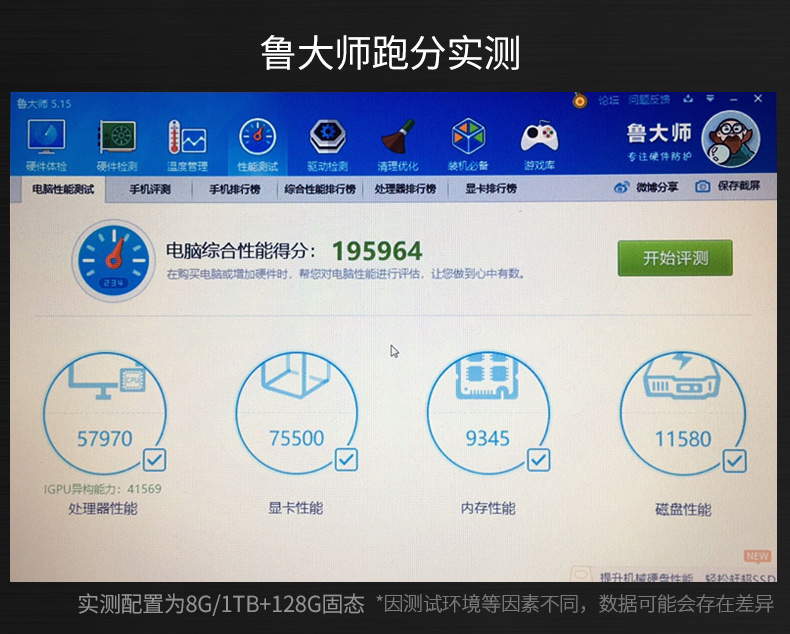790x634 pixels.
Task: Open the 装机必备 essential software cube icon
Action: pyautogui.click(x=468, y=137)
